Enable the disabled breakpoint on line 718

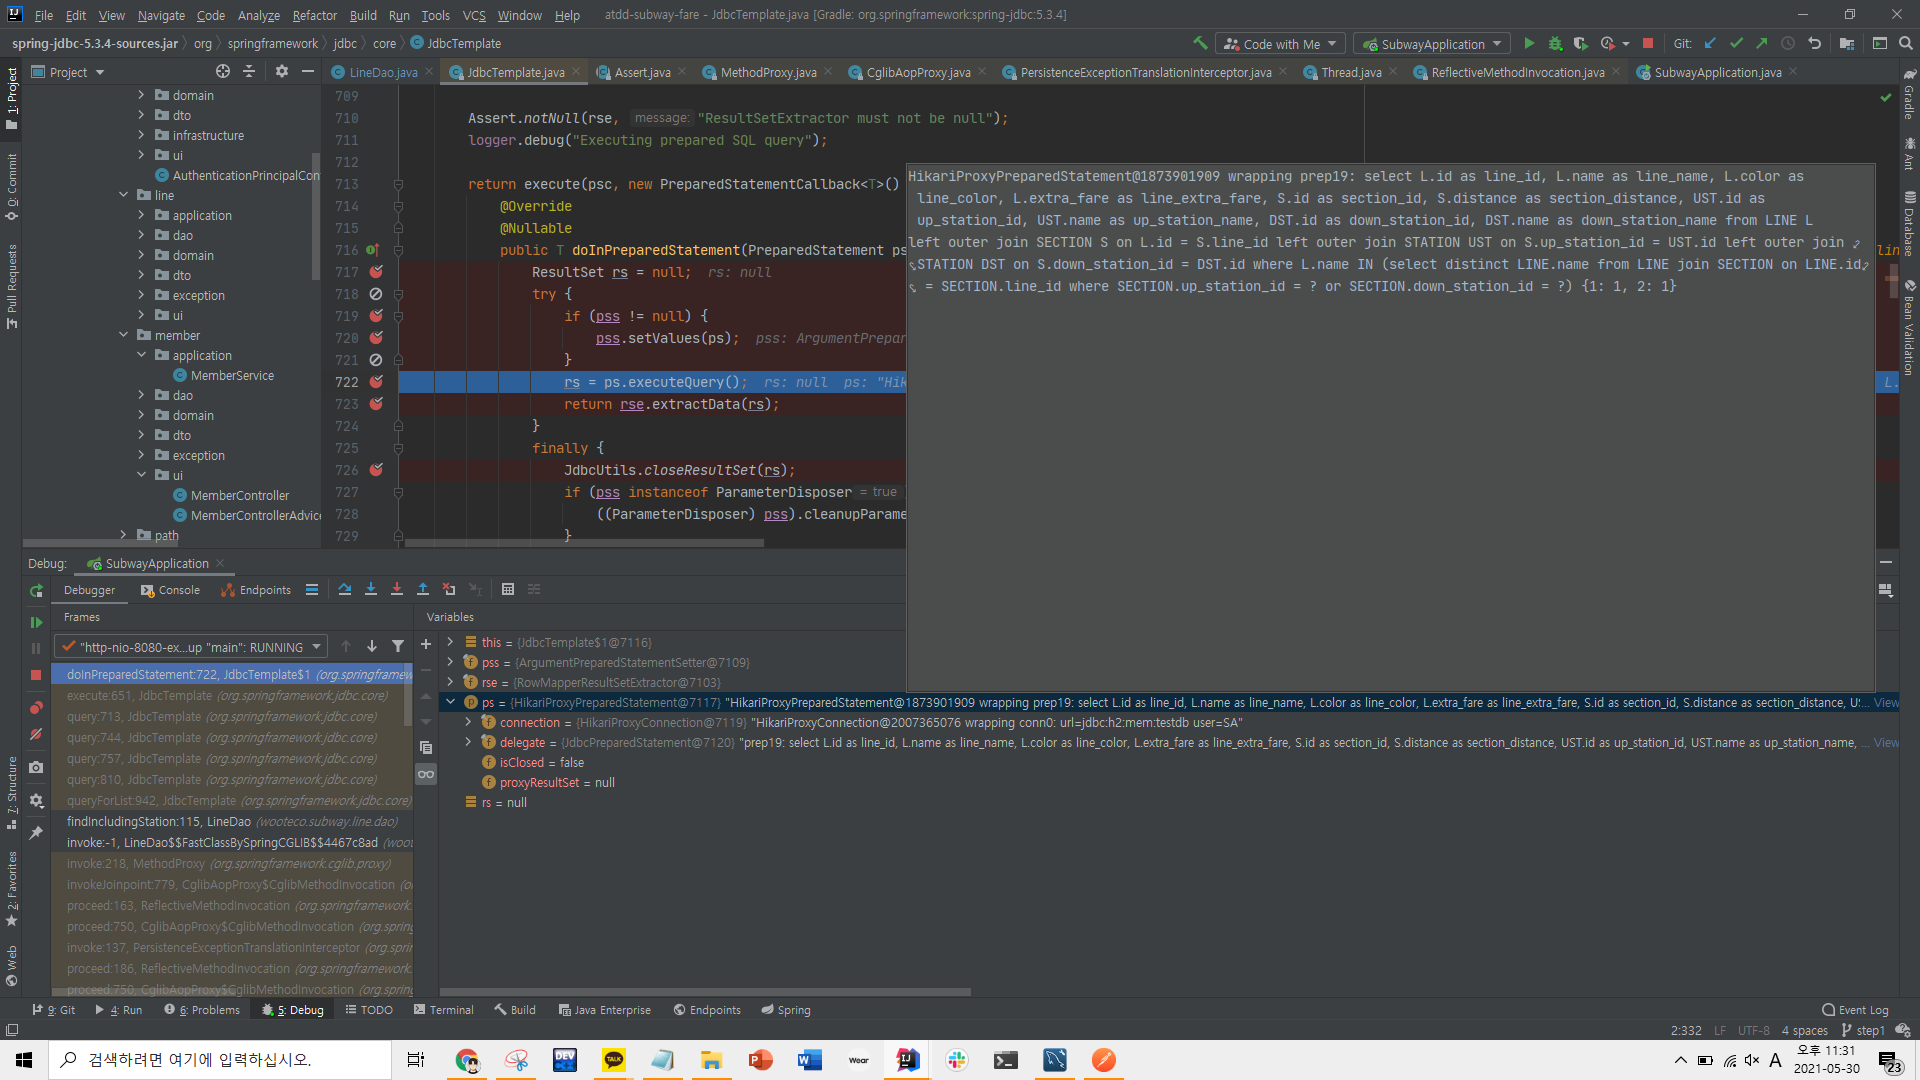[376, 294]
